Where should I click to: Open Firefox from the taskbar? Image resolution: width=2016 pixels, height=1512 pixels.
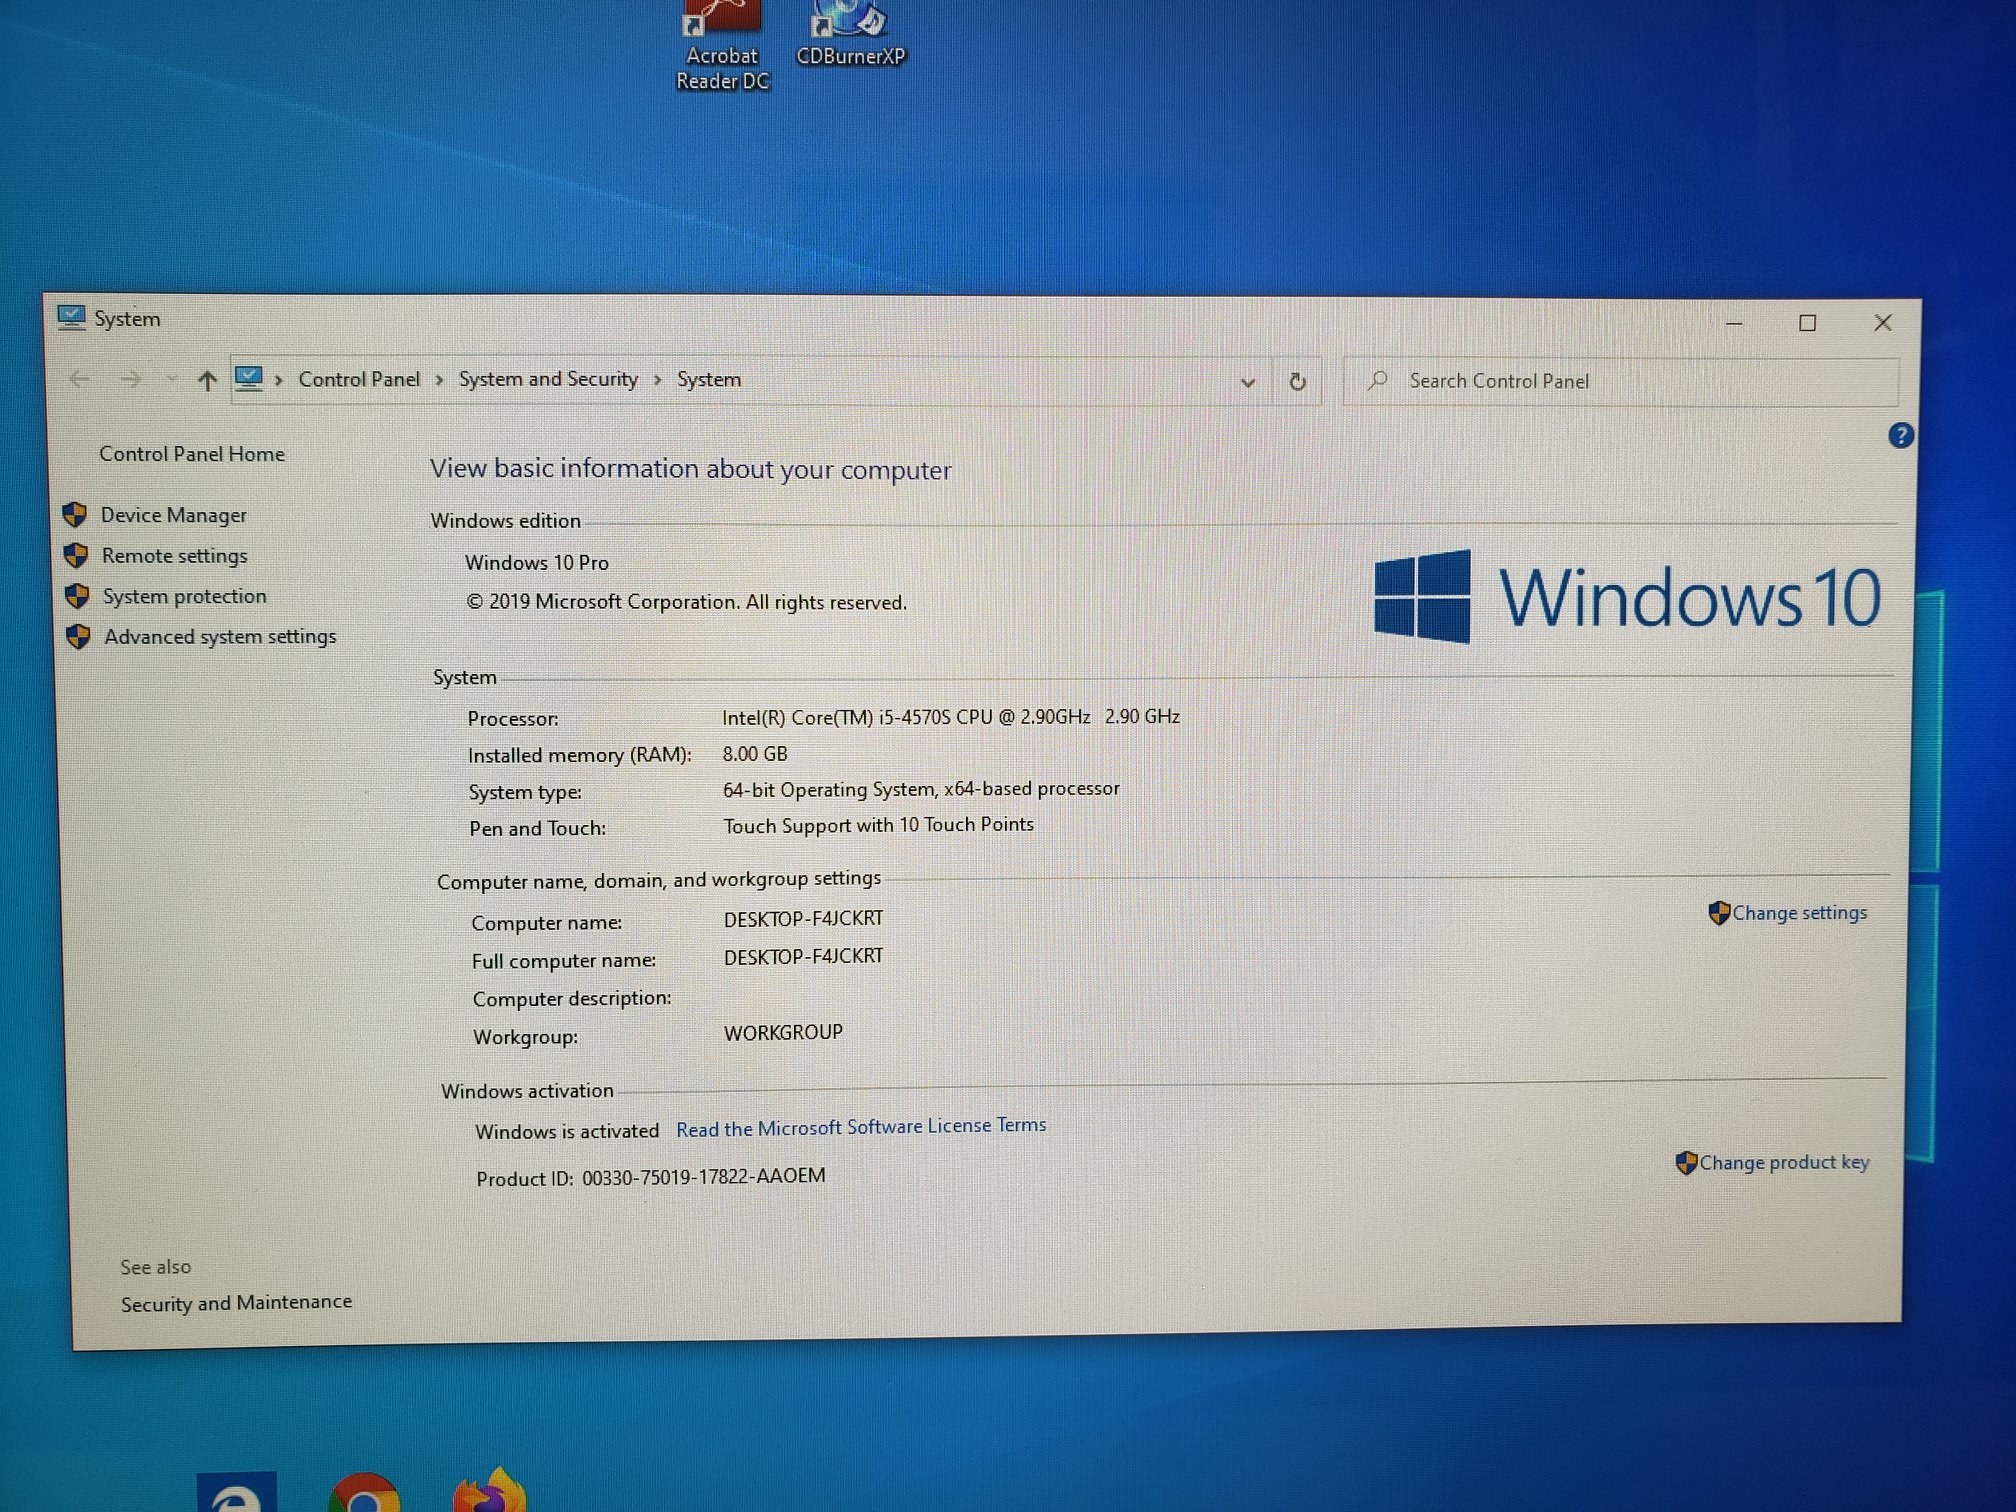click(490, 1491)
